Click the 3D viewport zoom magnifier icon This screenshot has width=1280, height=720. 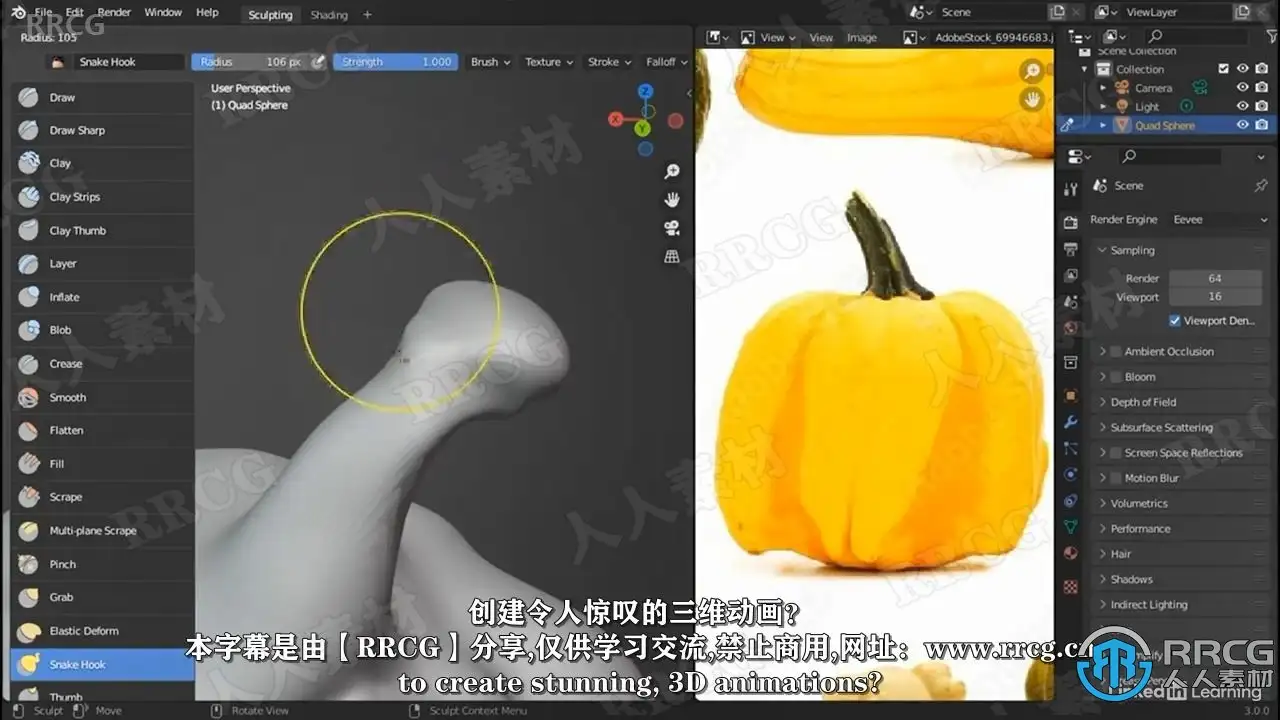click(672, 172)
